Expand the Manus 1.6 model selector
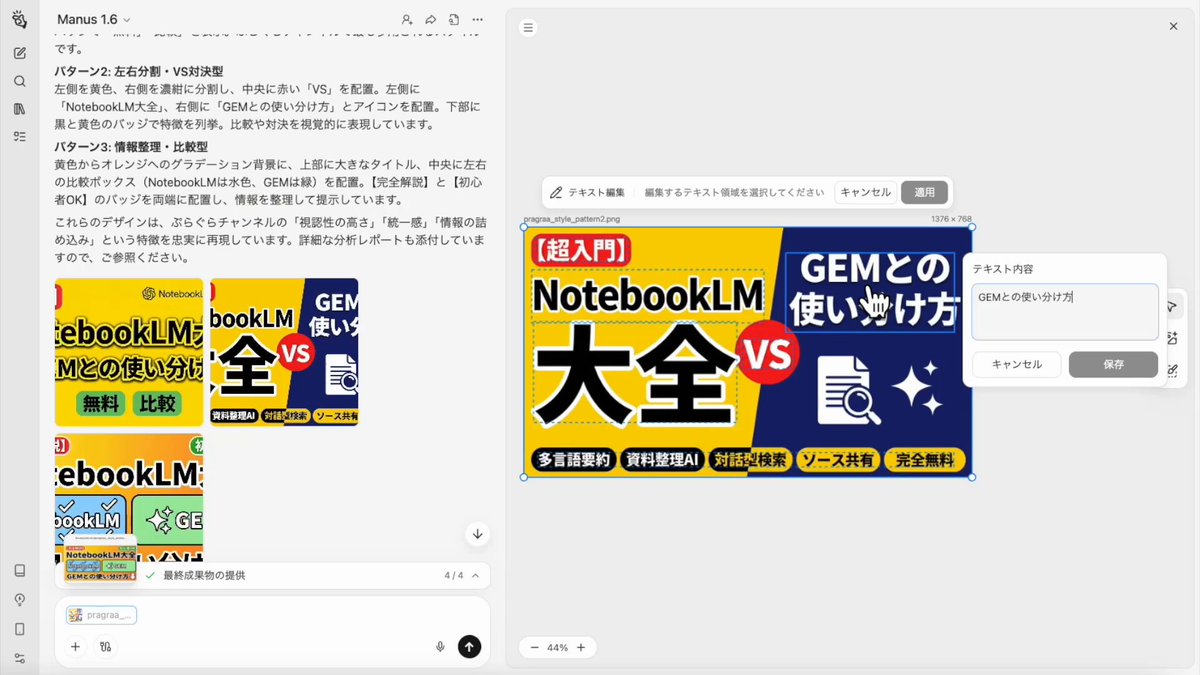 [x=94, y=20]
